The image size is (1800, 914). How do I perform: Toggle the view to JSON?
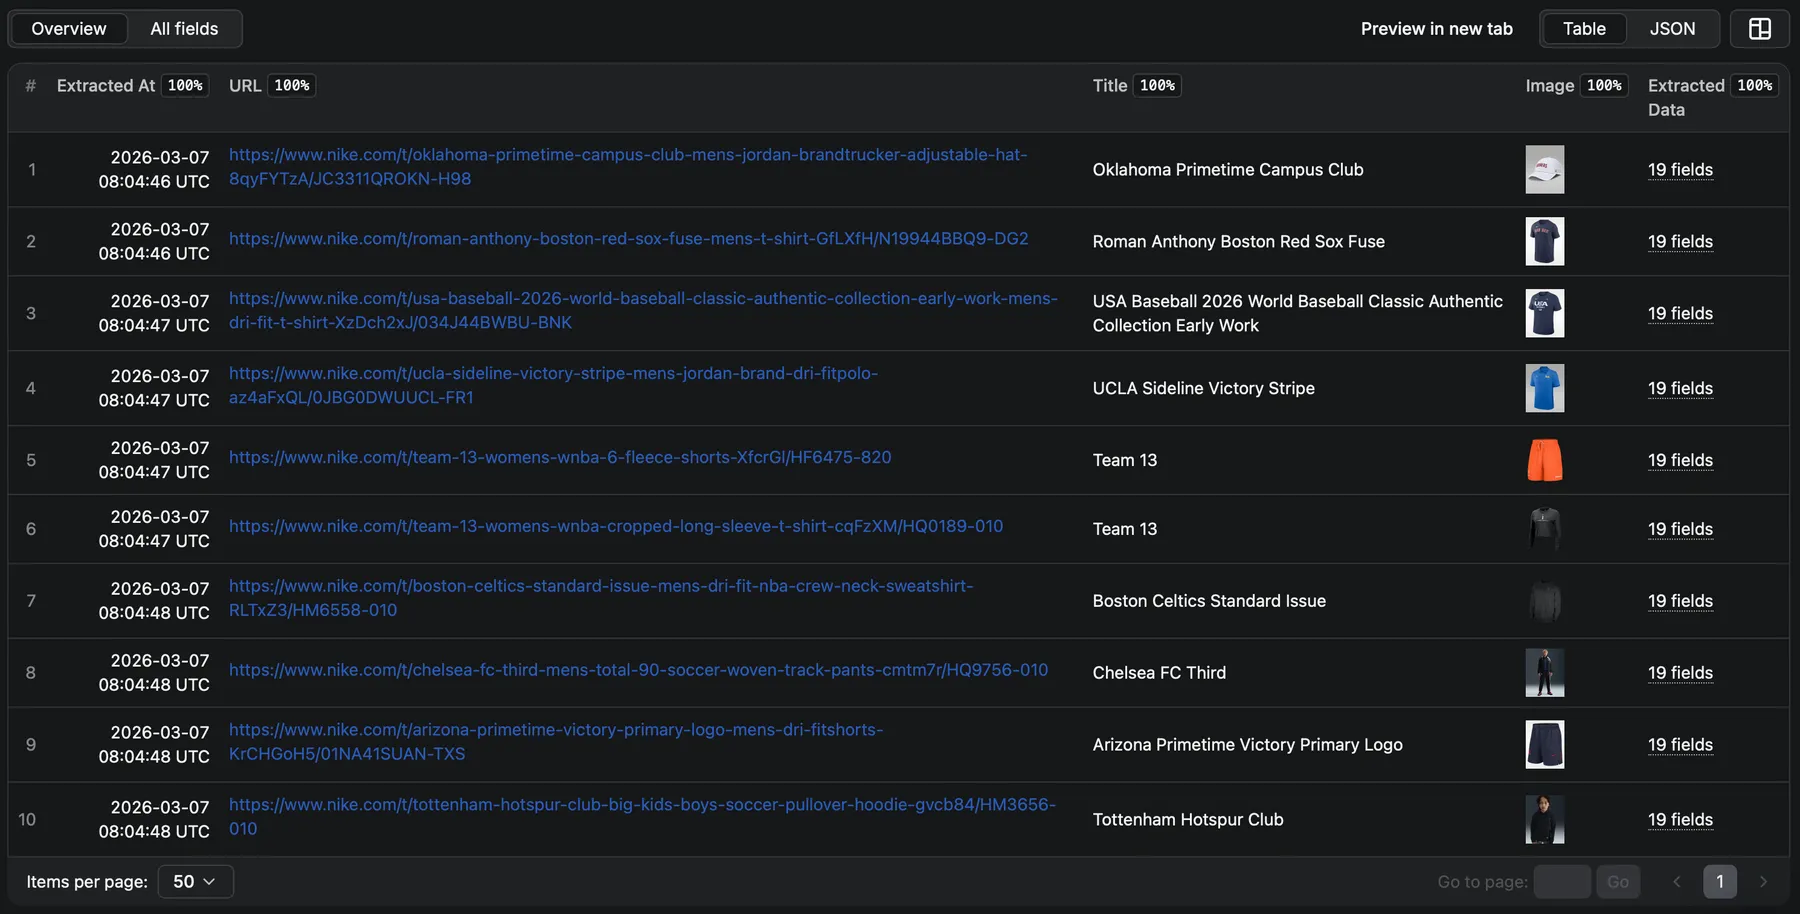point(1672,28)
